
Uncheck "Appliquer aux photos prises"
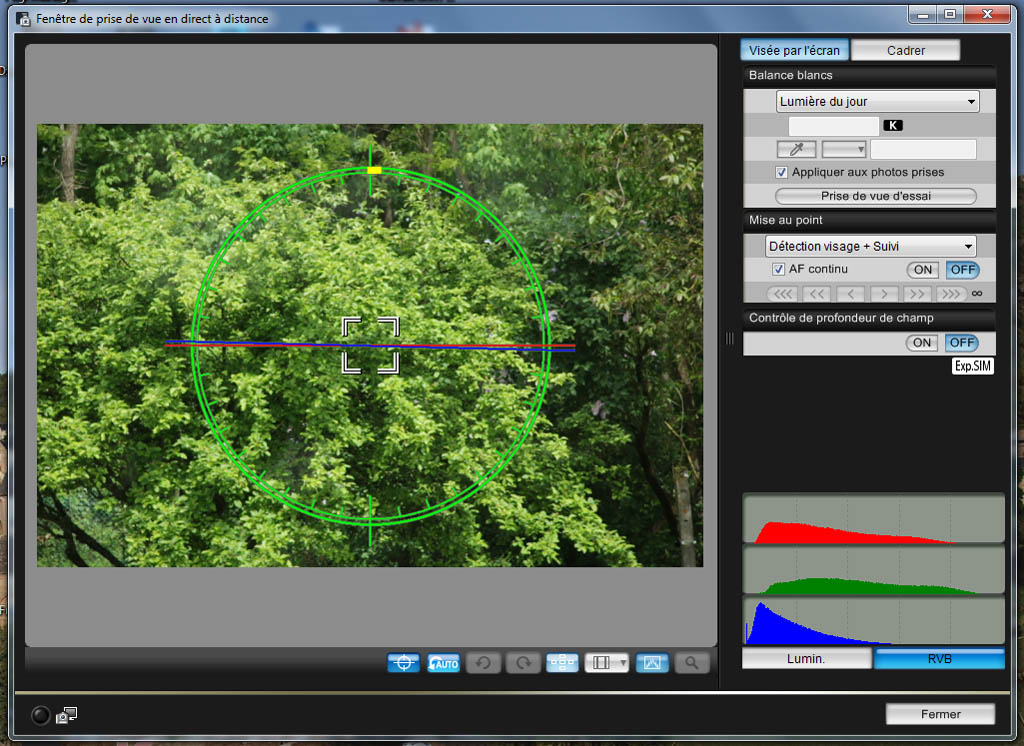pos(782,173)
